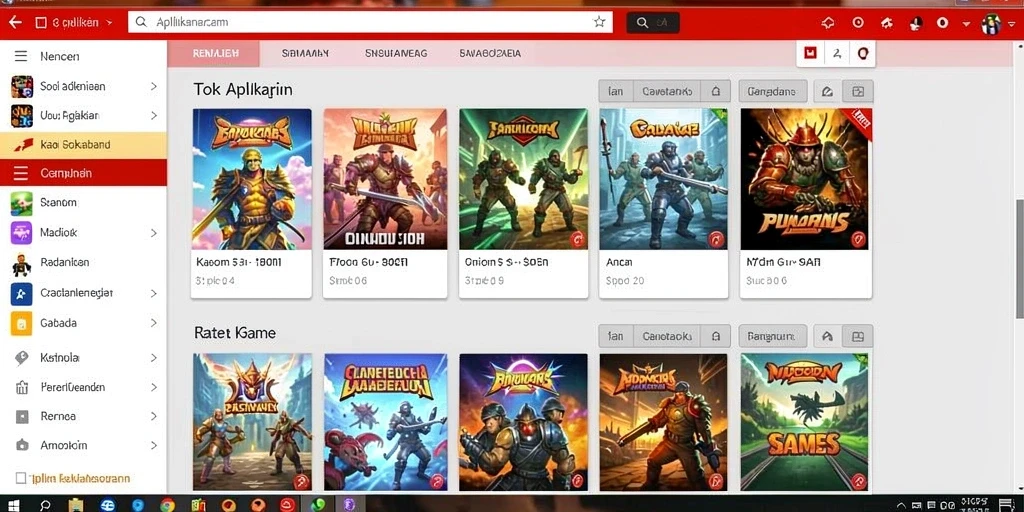Click the Amotoim camera icon
Screen dimensions: 1024x512
[22, 445]
